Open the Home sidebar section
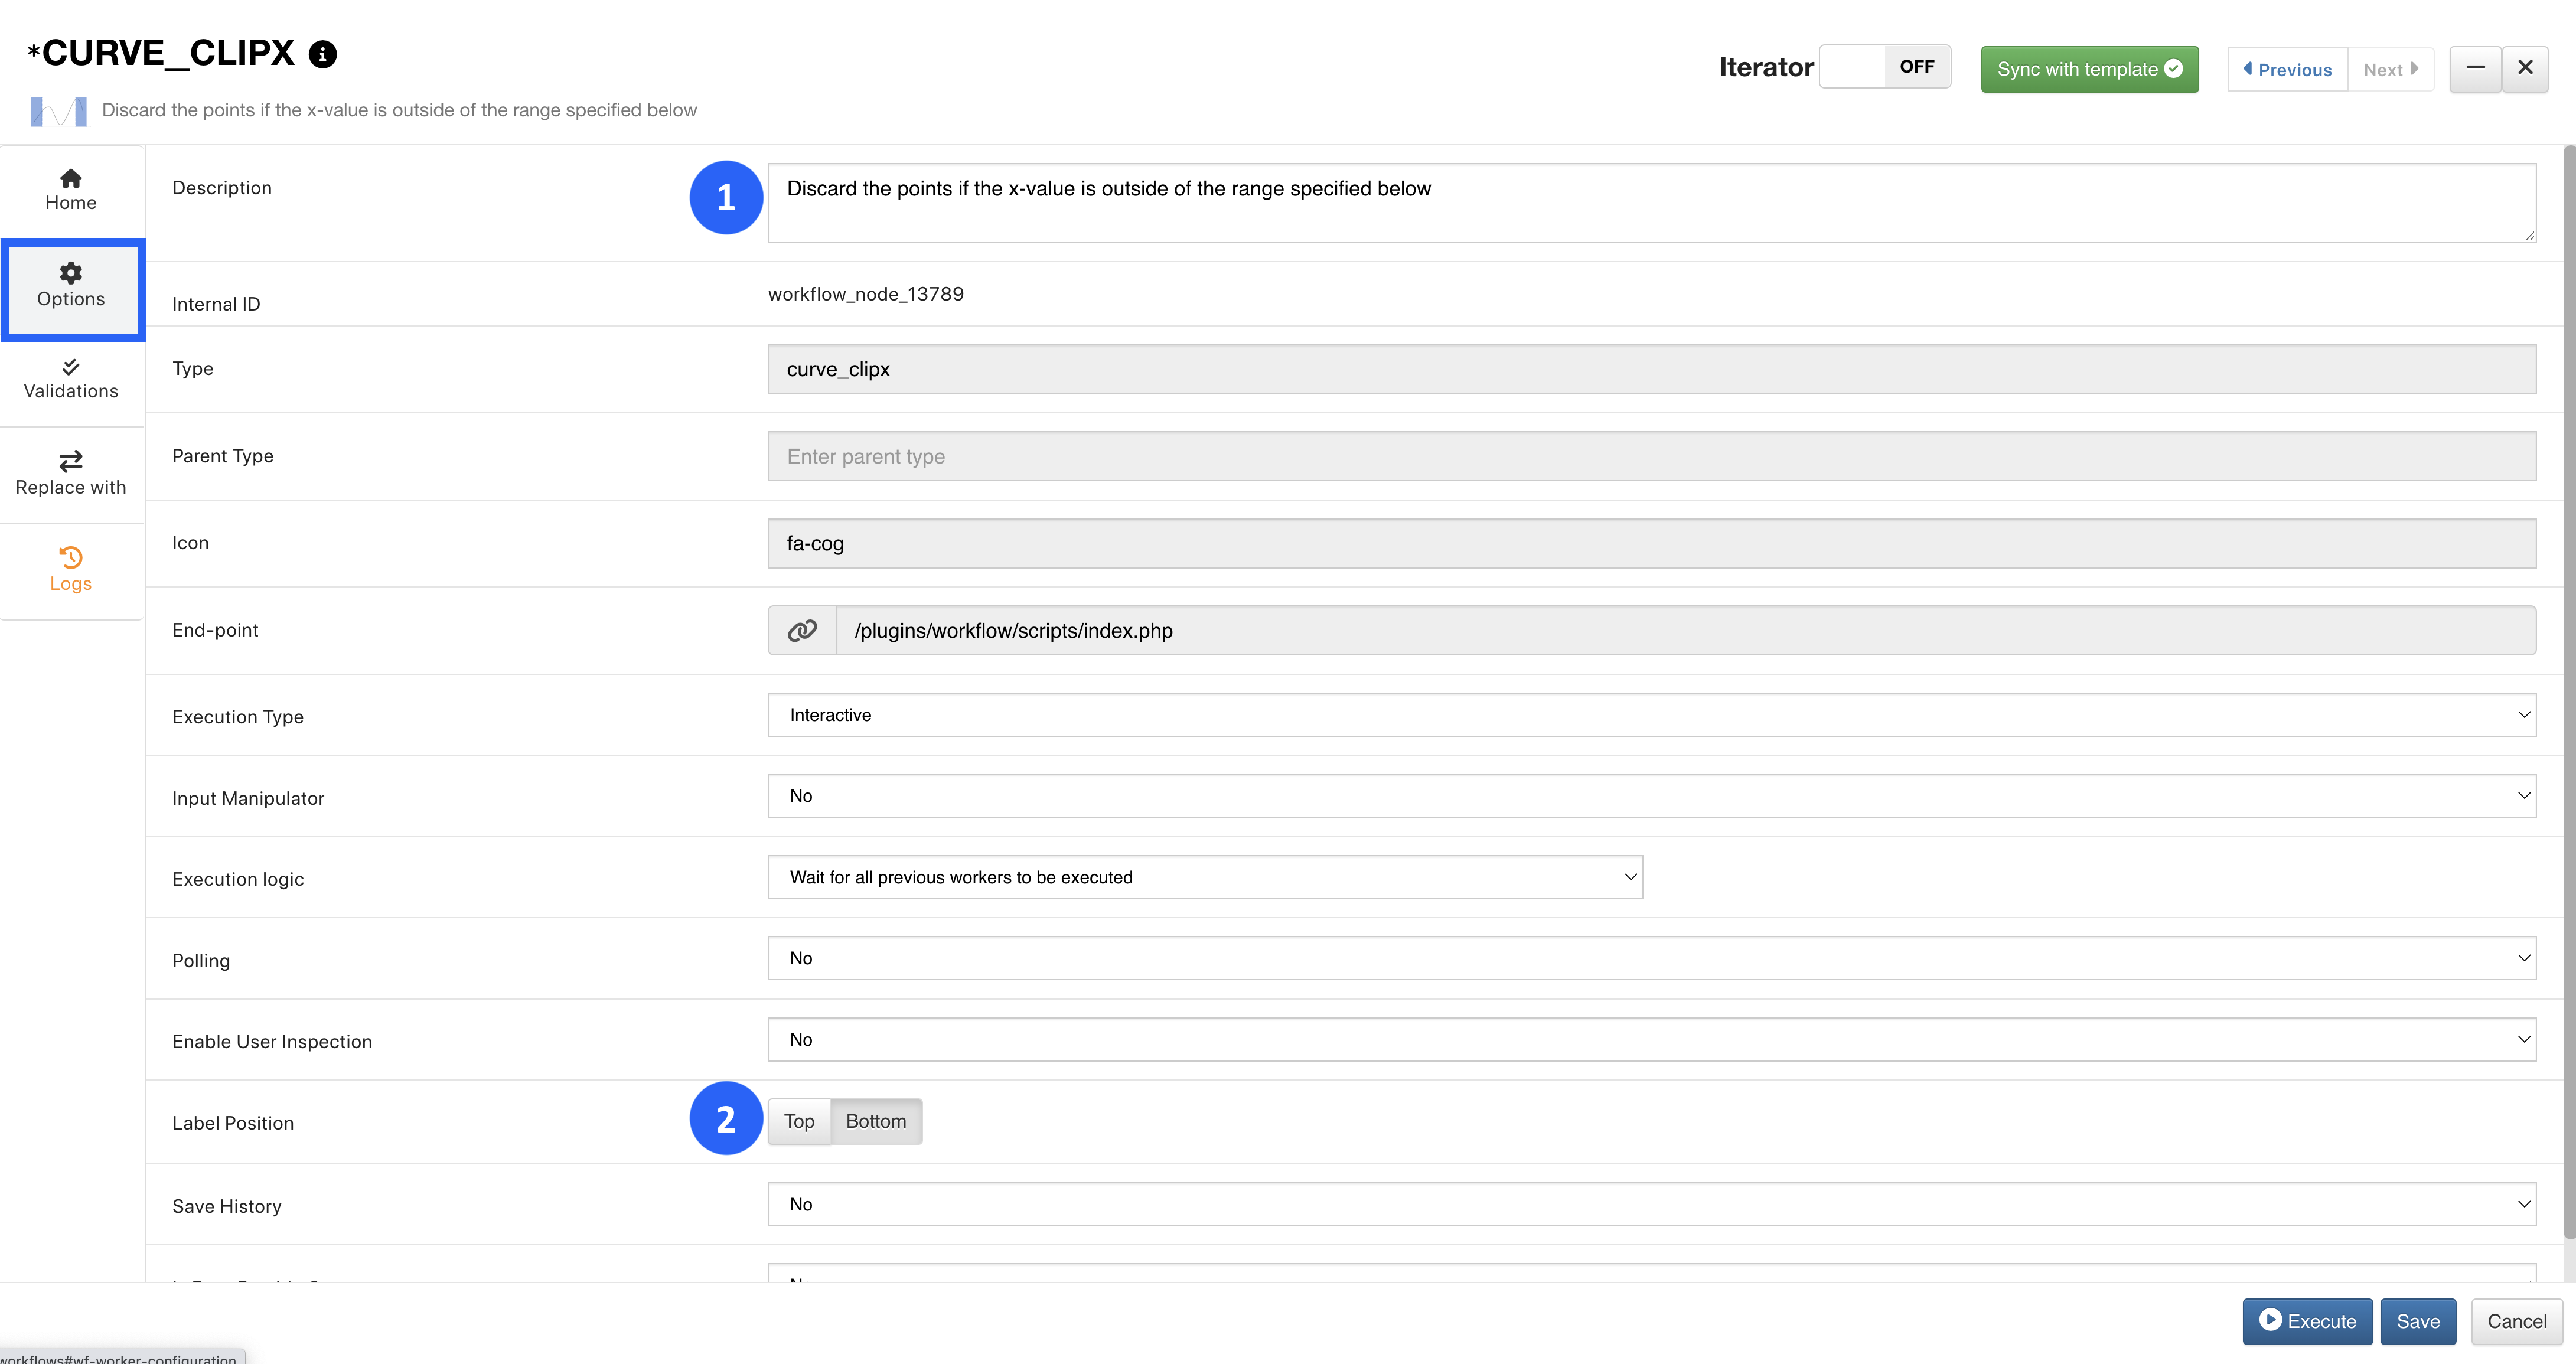This screenshot has width=2576, height=1364. [71, 190]
